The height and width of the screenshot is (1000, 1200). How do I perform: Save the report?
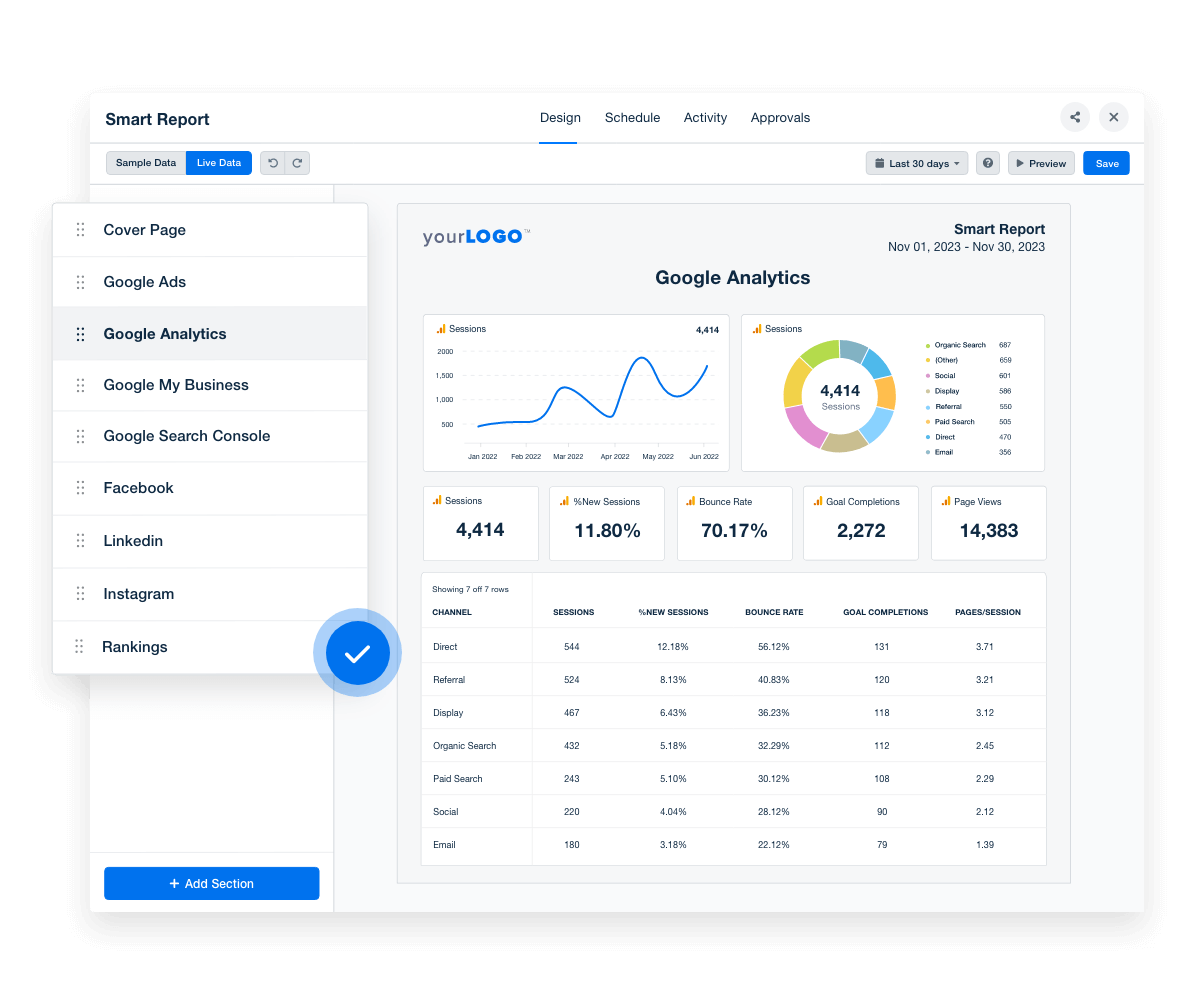pyautogui.click(x=1106, y=163)
